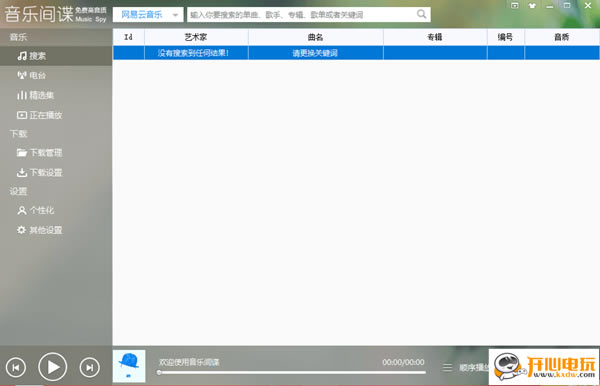
Task: Skip to the next track
Action: point(90,367)
